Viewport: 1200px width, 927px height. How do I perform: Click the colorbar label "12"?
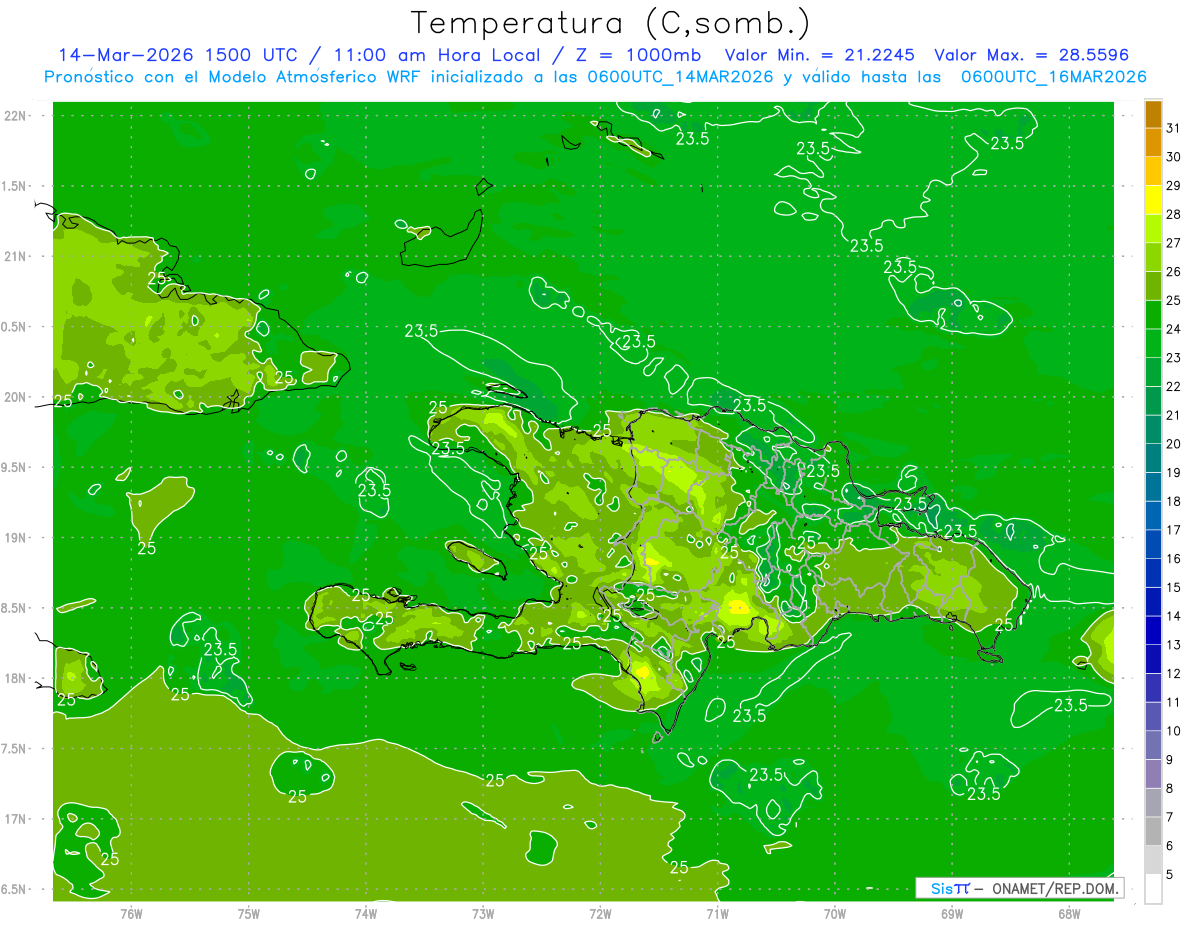[1174, 674]
